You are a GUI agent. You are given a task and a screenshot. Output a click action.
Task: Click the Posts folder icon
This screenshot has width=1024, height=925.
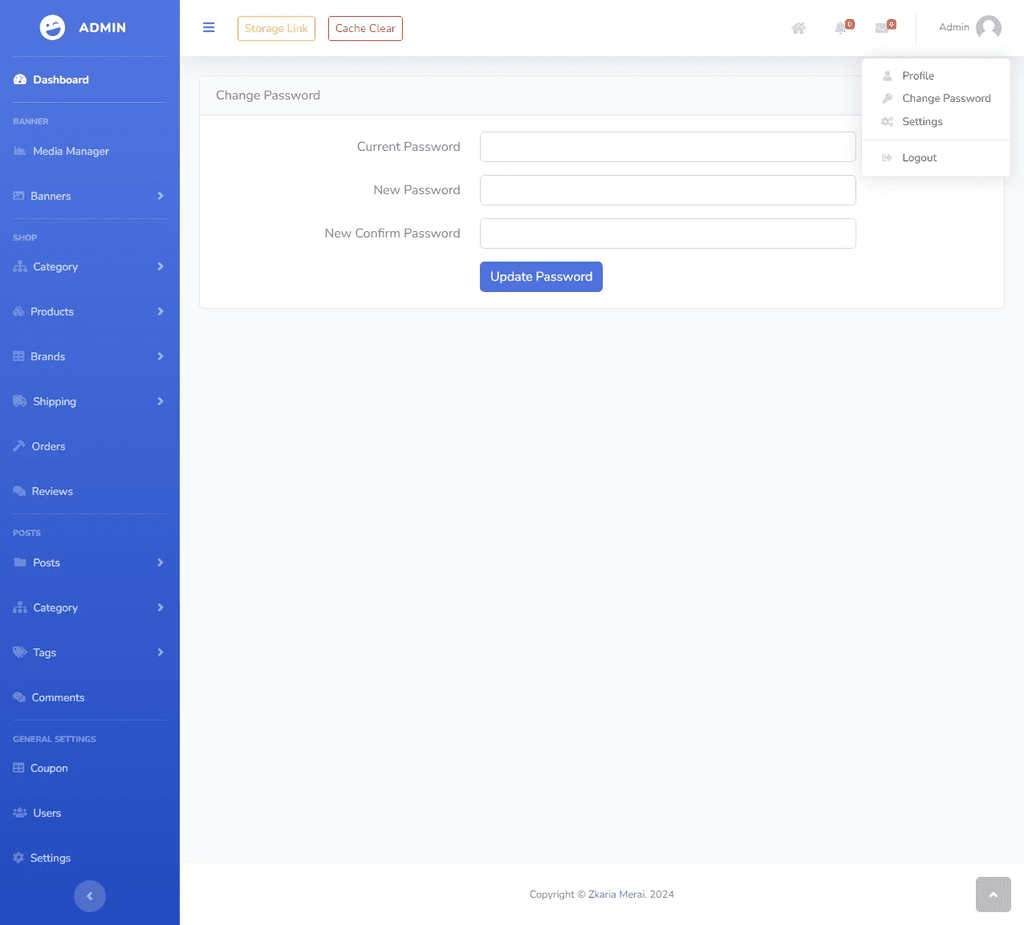click(20, 562)
